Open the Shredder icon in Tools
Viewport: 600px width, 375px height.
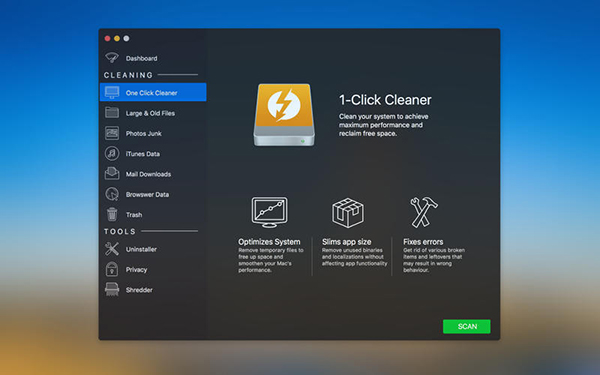(112, 289)
